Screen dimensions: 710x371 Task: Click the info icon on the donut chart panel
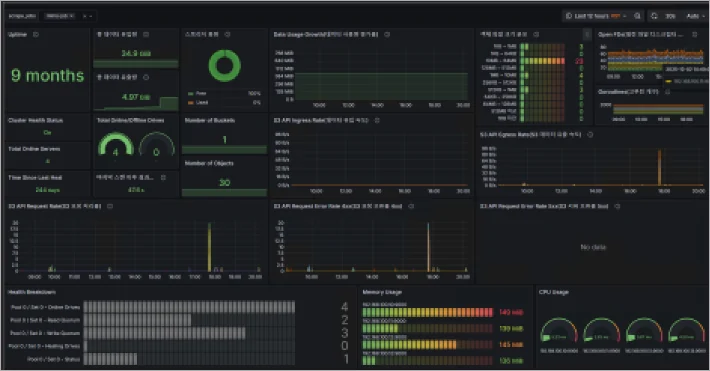227,34
